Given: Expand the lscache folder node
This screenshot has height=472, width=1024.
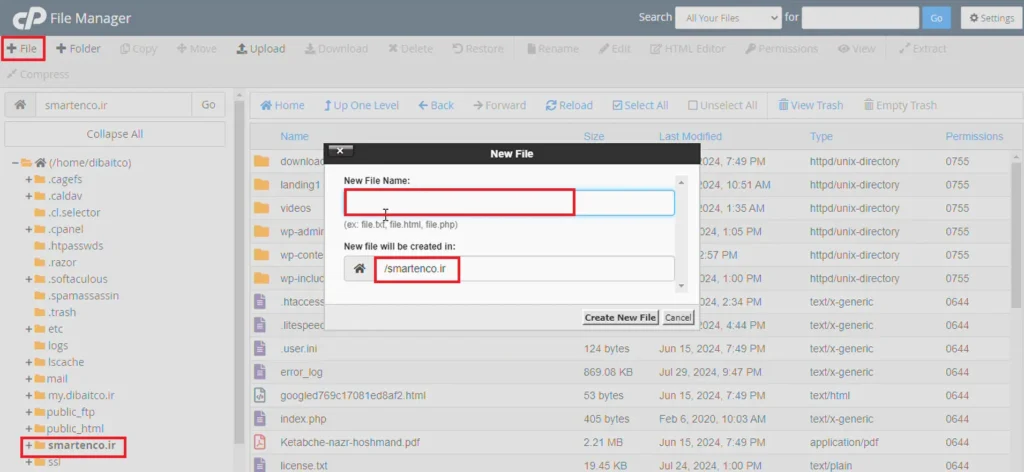Looking at the screenshot, I should (x=29, y=362).
